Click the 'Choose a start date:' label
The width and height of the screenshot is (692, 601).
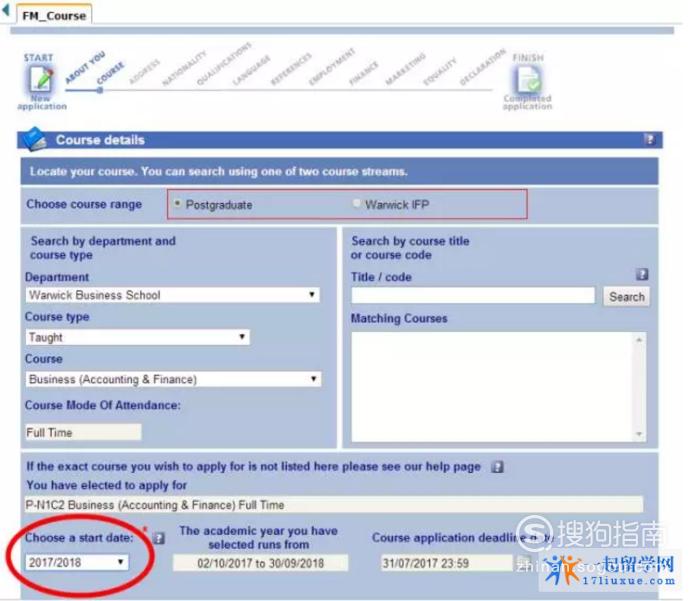click(79, 537)
